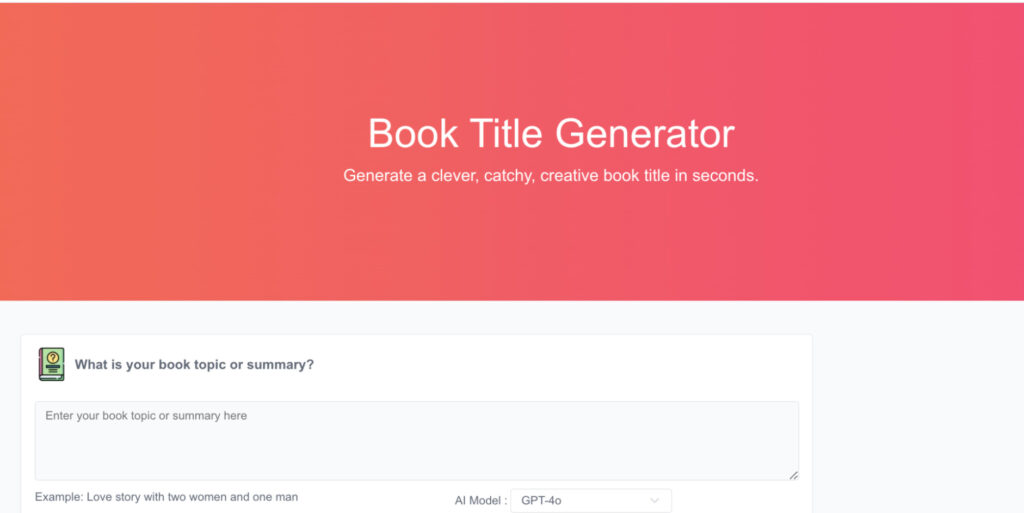Click the word "Generator" in the main heading
The width and height of the screenshot is (1024, 513).
[645, 134]
